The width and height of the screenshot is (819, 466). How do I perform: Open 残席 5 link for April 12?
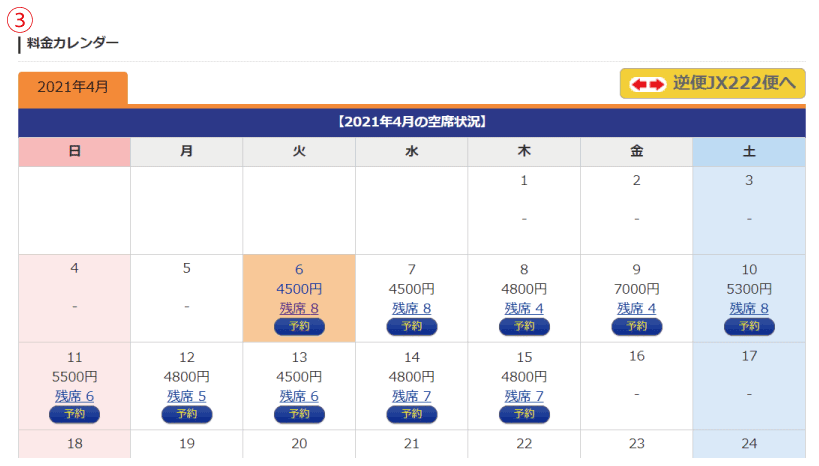[186, 396]
